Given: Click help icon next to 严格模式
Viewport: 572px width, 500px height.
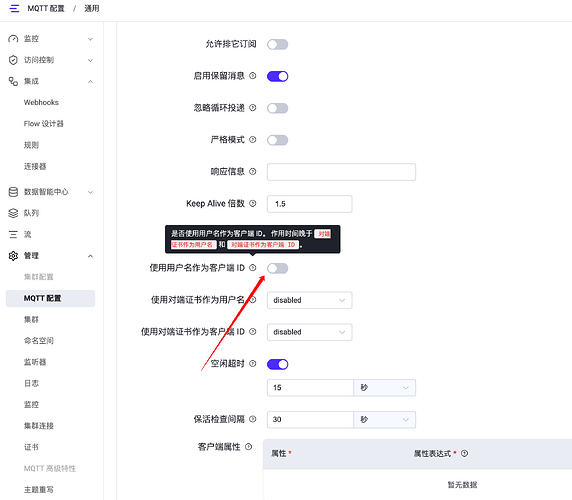Looking at the screenshot, I should [x=252, y=140].
